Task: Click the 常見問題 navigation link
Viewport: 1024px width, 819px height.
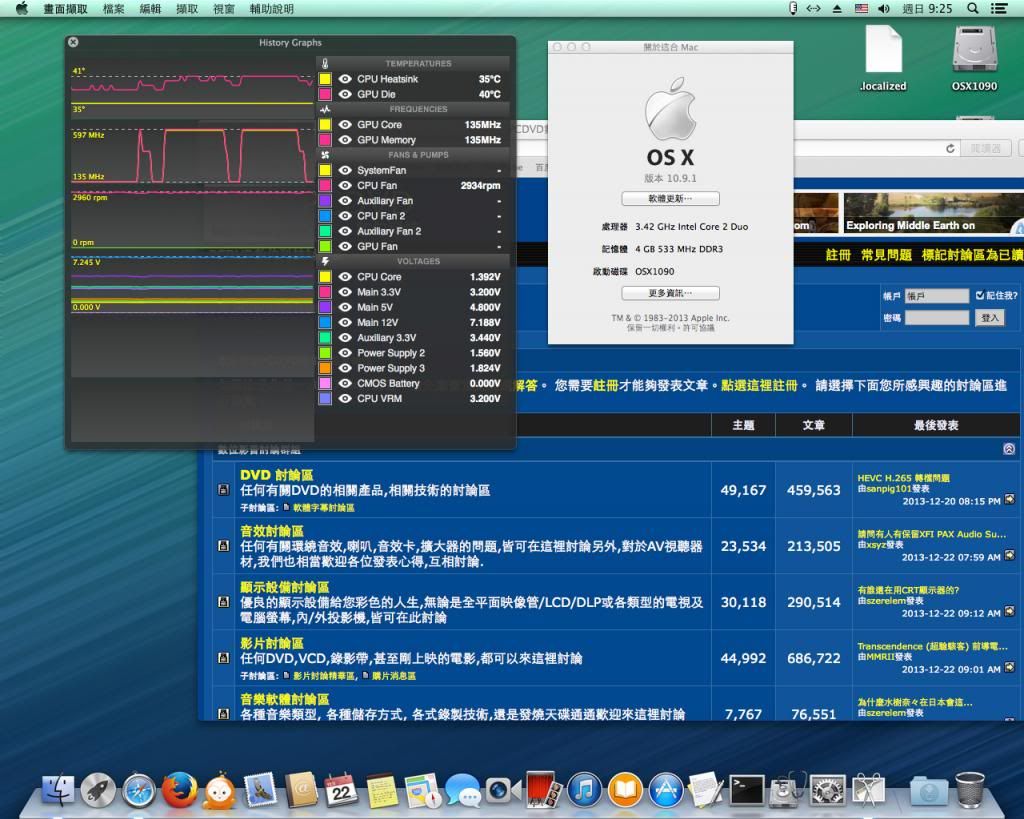Action: coord(886,255)
